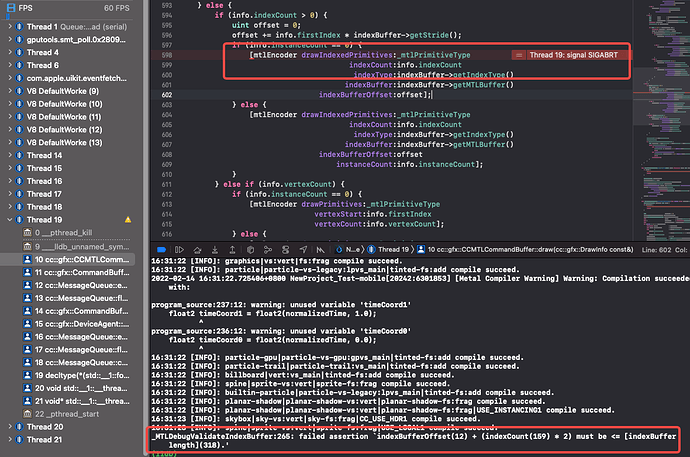Select Thread 17 row
The width and height of the screenshot is (690, 457).
[x=44, y=194]
